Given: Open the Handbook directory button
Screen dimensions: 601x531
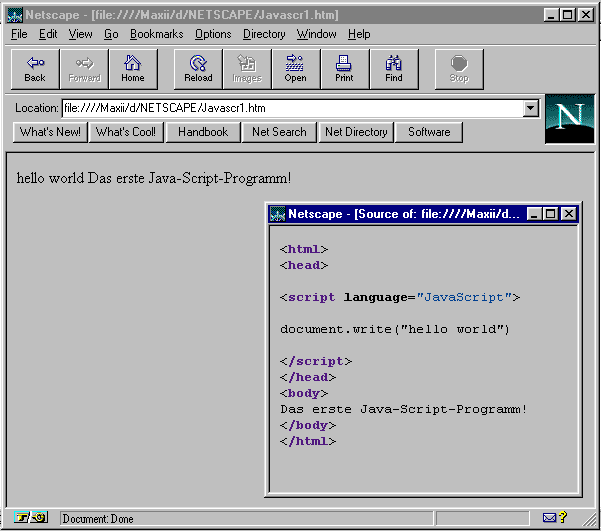Looking at the screenshot, I should click(x=203, y=132).
